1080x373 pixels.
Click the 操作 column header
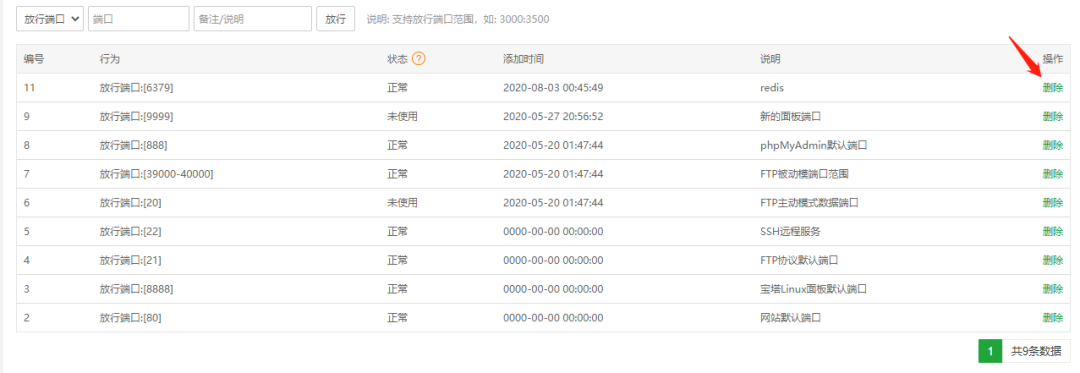coord(1052,59)
